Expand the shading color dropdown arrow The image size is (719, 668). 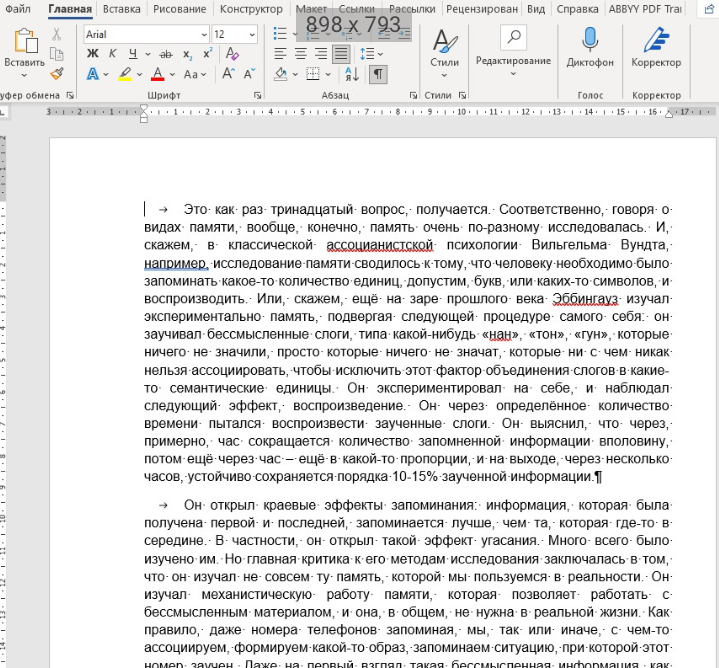click(x=295, y=74)
